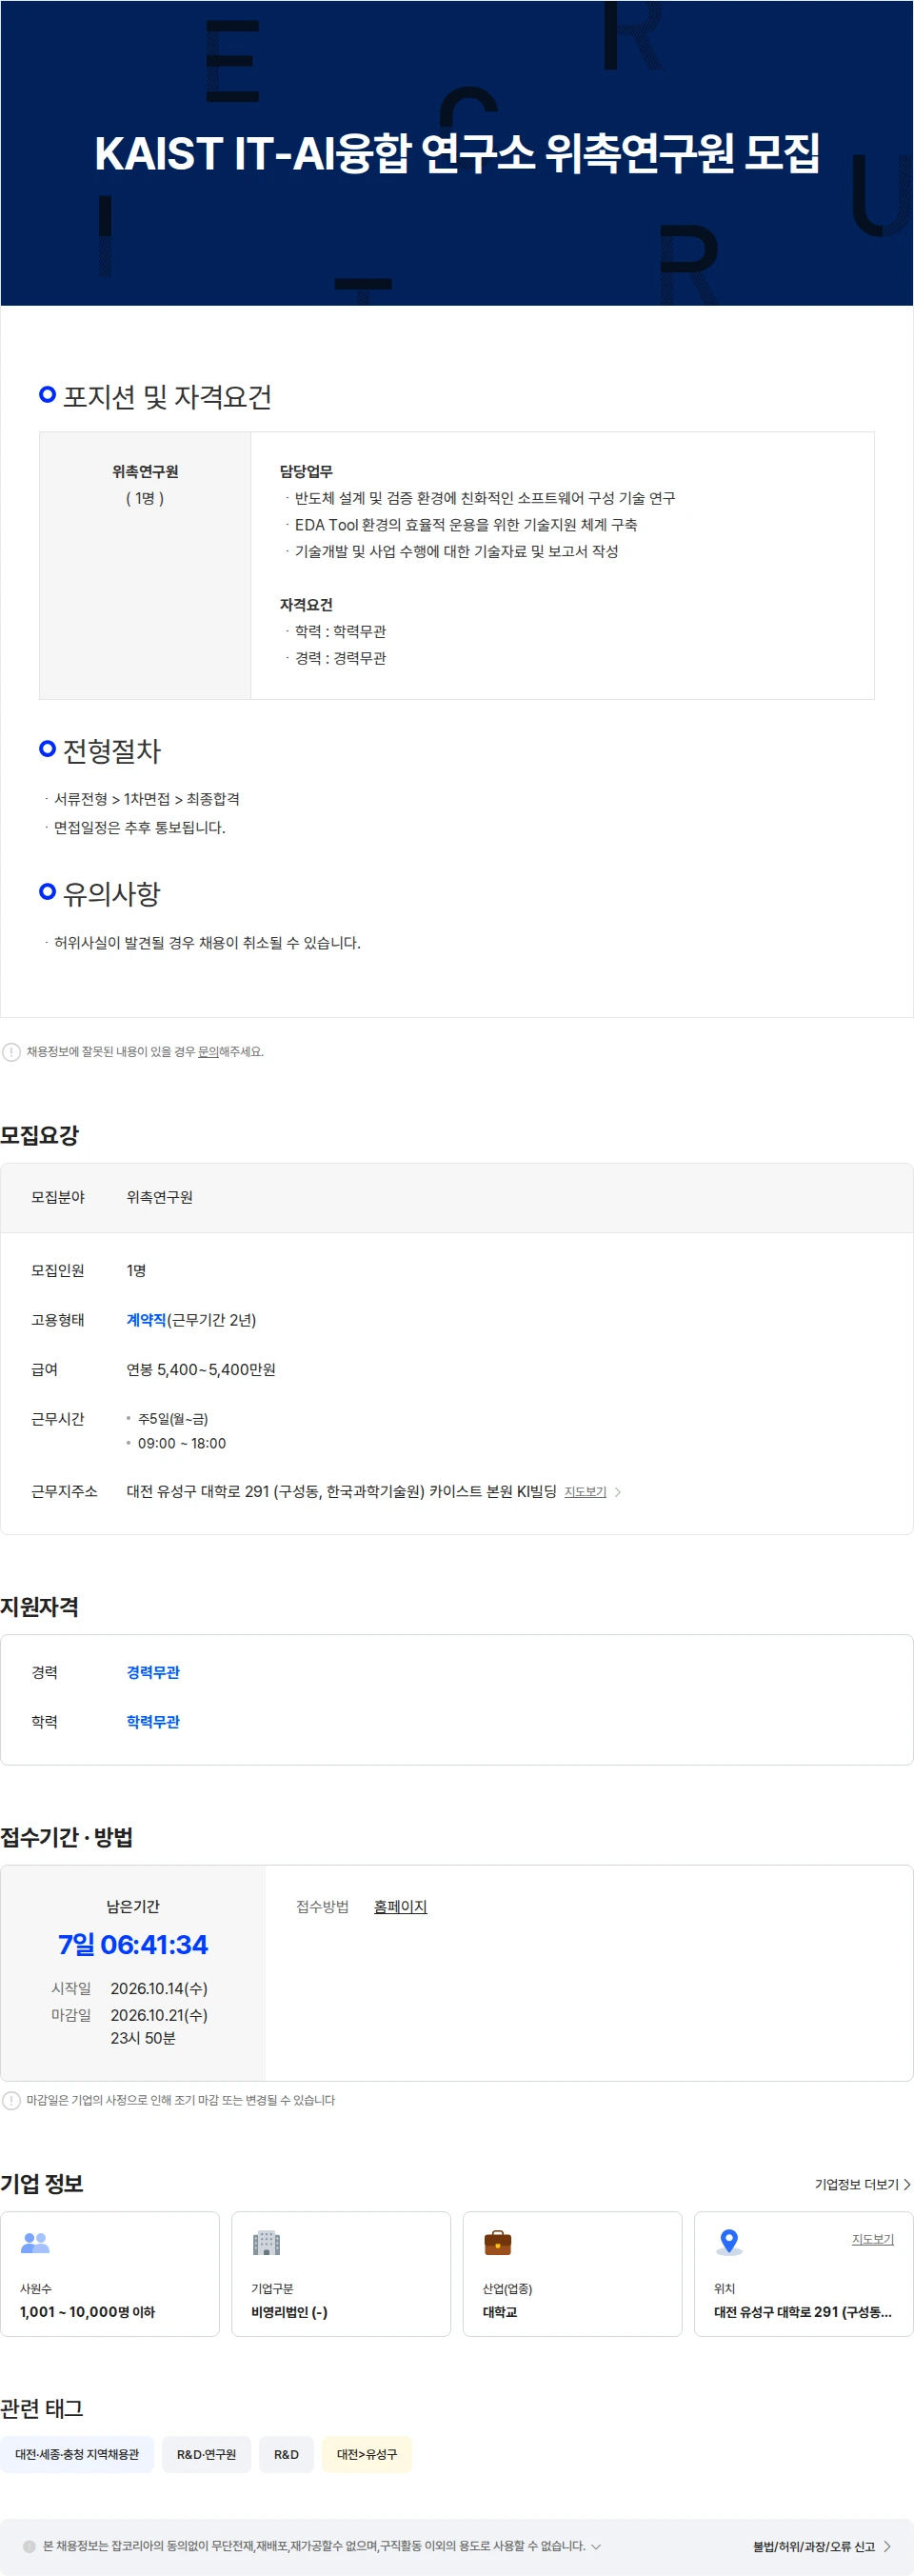Viewport: 914px width, 2576px height.
Task: Click the 모집인원 value 1명
Action: [136, 1270]
